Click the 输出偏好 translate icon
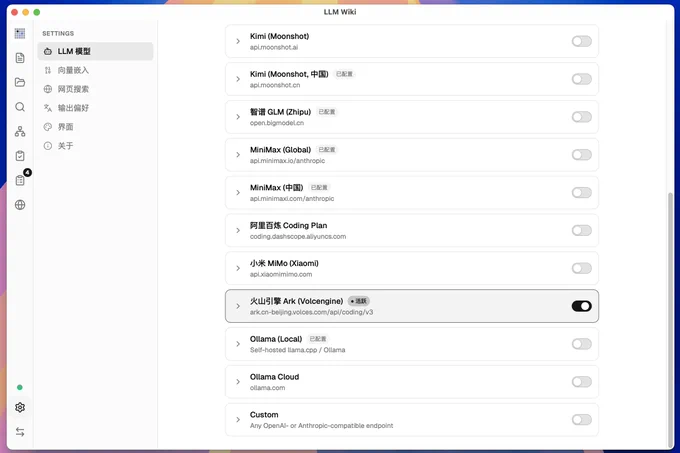680x453 pixels. pos(48,108)
